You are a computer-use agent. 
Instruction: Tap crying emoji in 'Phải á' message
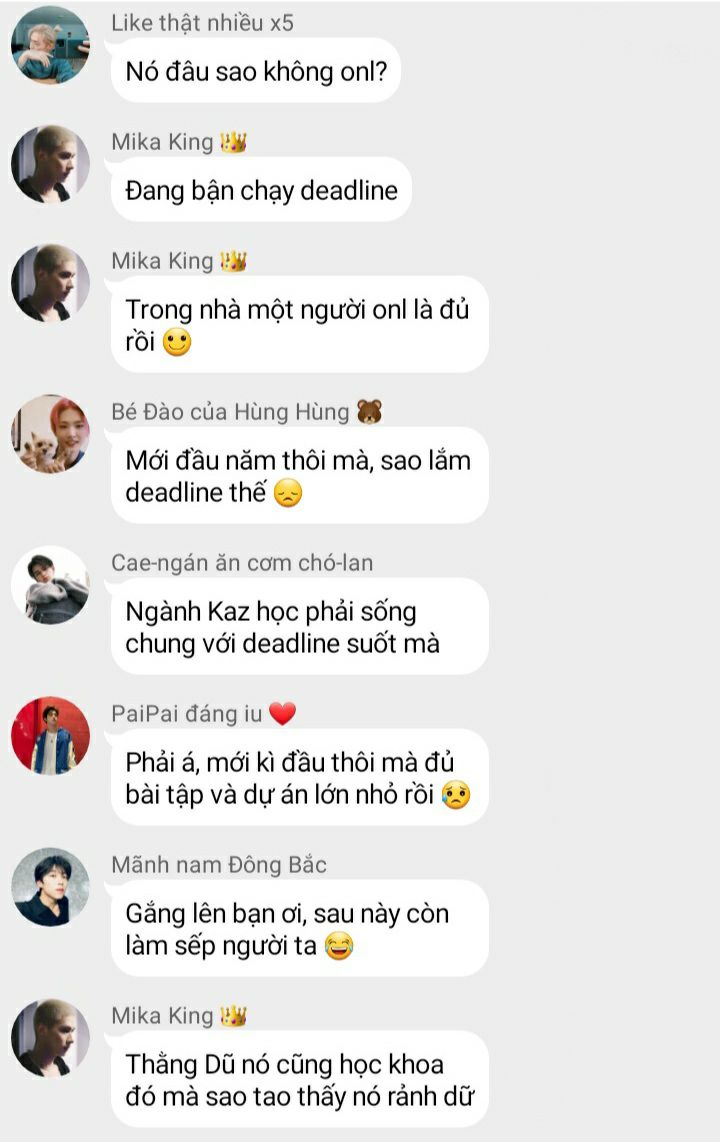click(456, 795)
